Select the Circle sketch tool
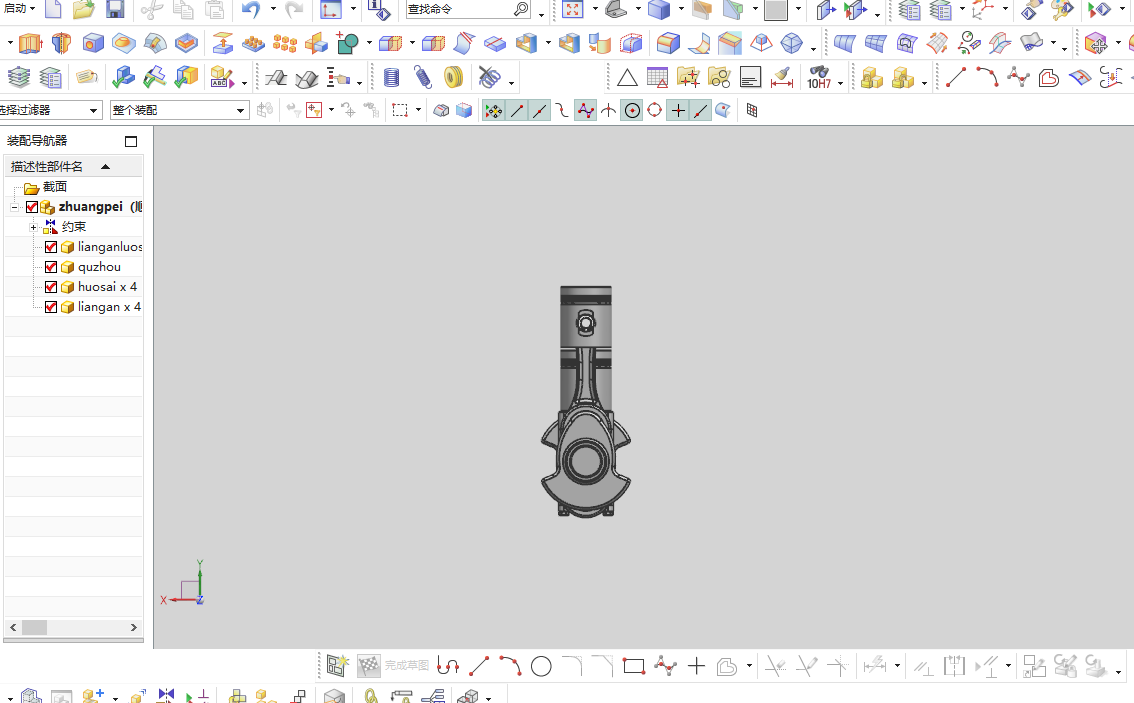Screen dimensions: 1134x703 coord(541,666)
